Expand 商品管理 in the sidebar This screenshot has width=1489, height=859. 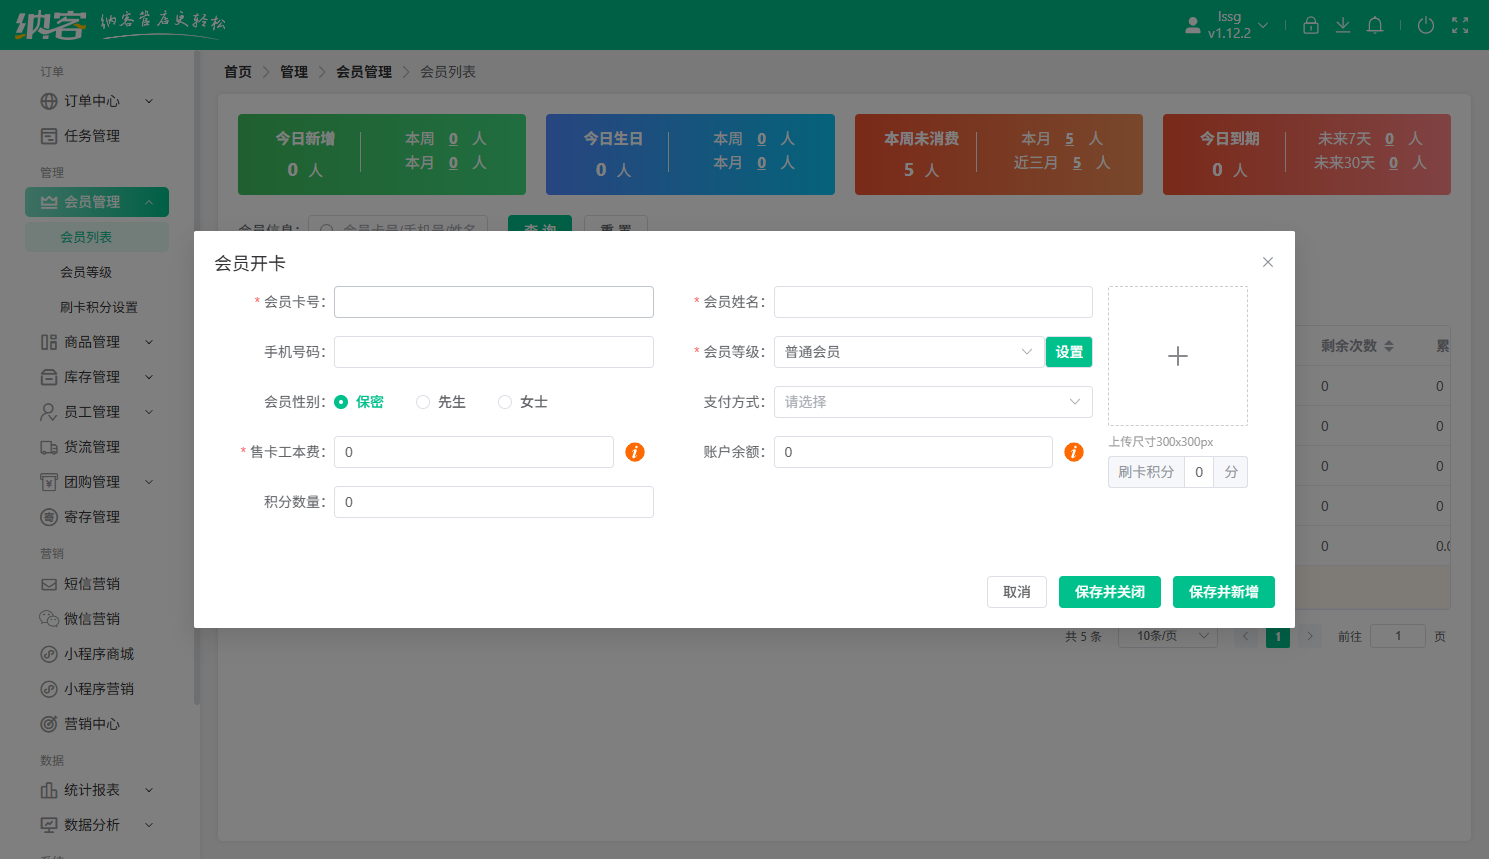tap(93, 342)
